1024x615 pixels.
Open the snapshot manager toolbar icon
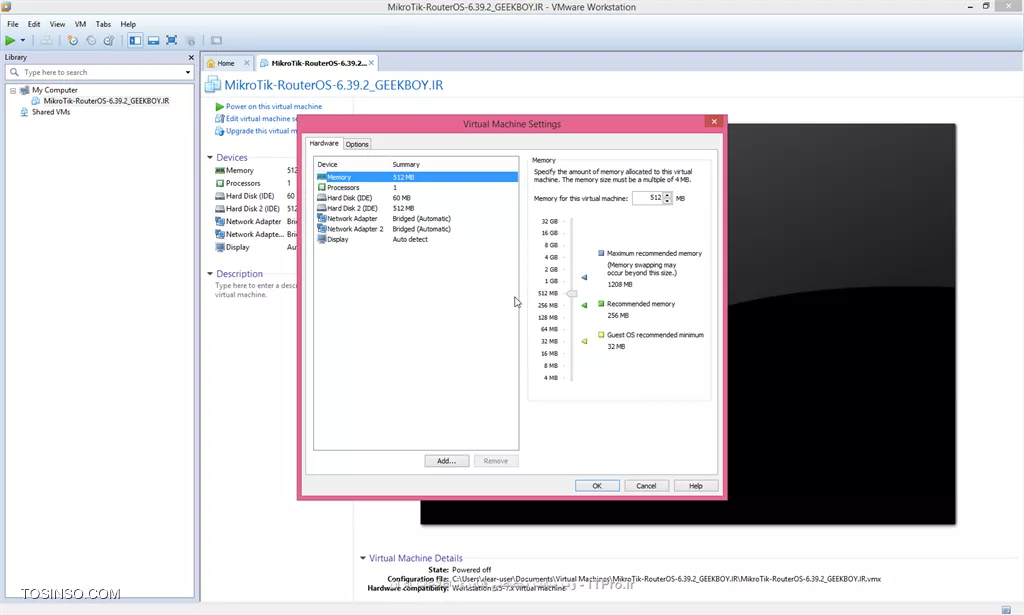click(x=109, y=40)
